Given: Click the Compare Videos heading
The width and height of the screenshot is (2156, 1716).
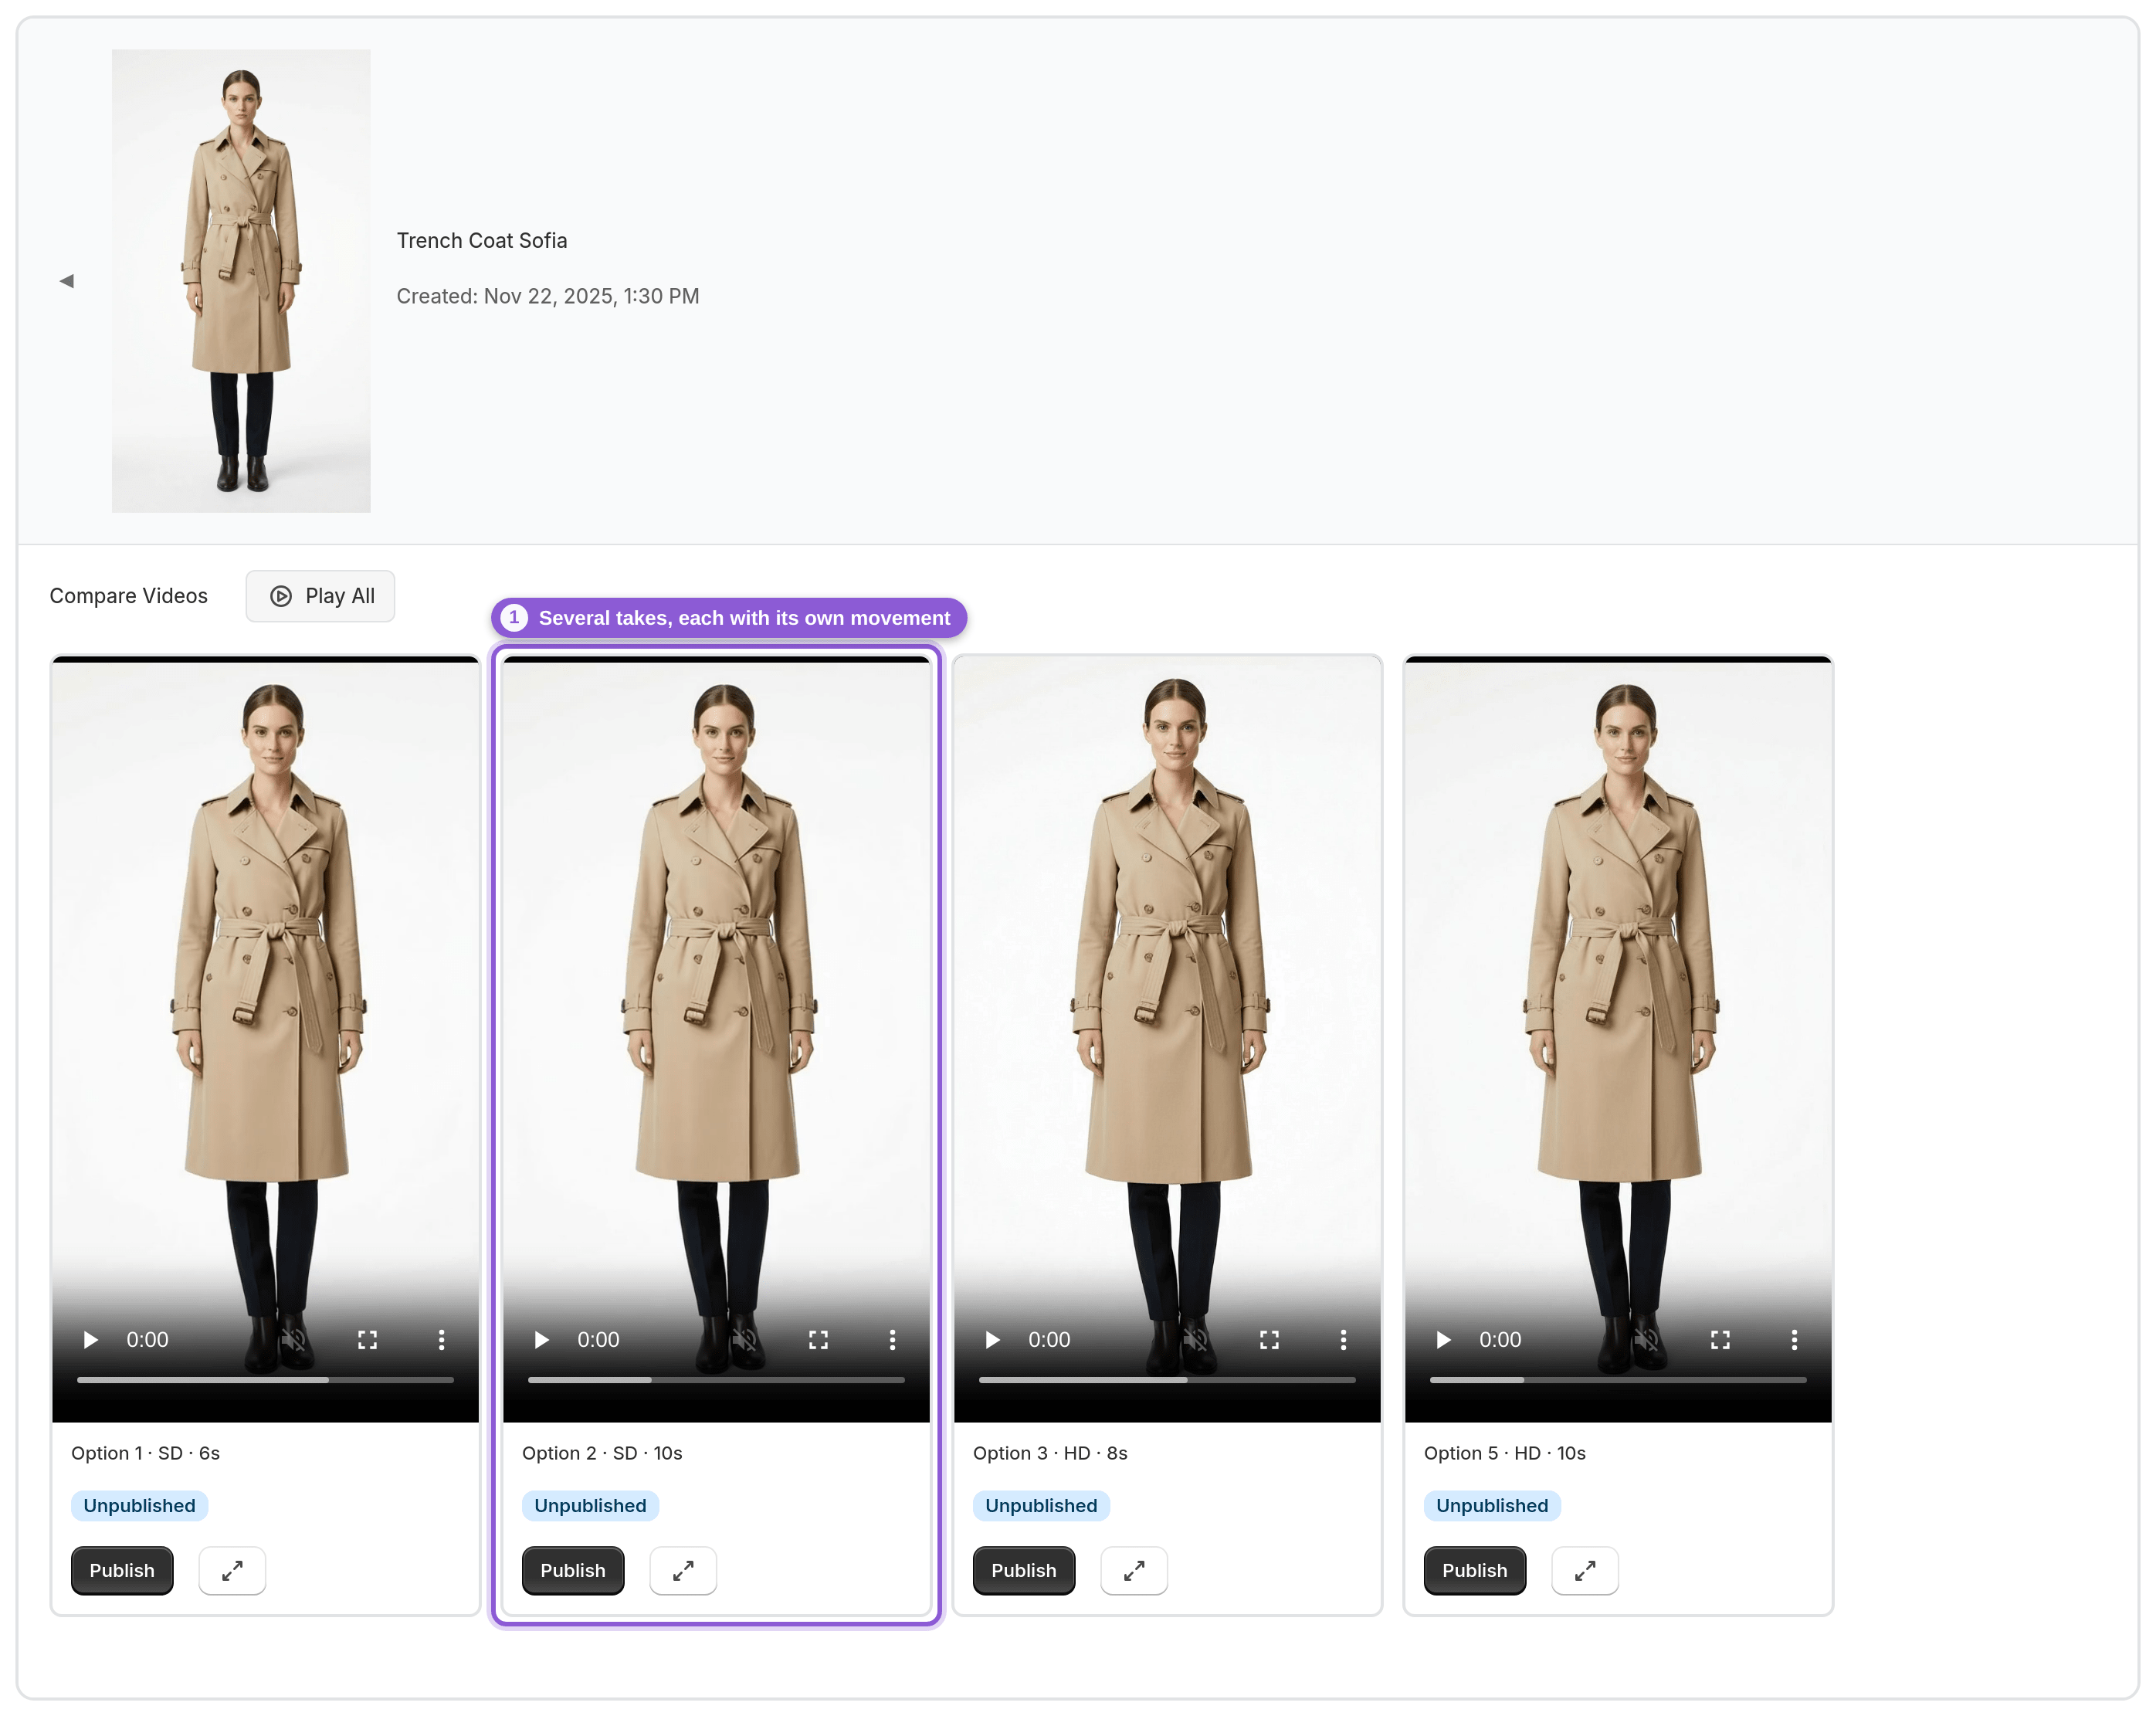Looking at the screenshot, I should pyautogui.click(x=129, y=596).
